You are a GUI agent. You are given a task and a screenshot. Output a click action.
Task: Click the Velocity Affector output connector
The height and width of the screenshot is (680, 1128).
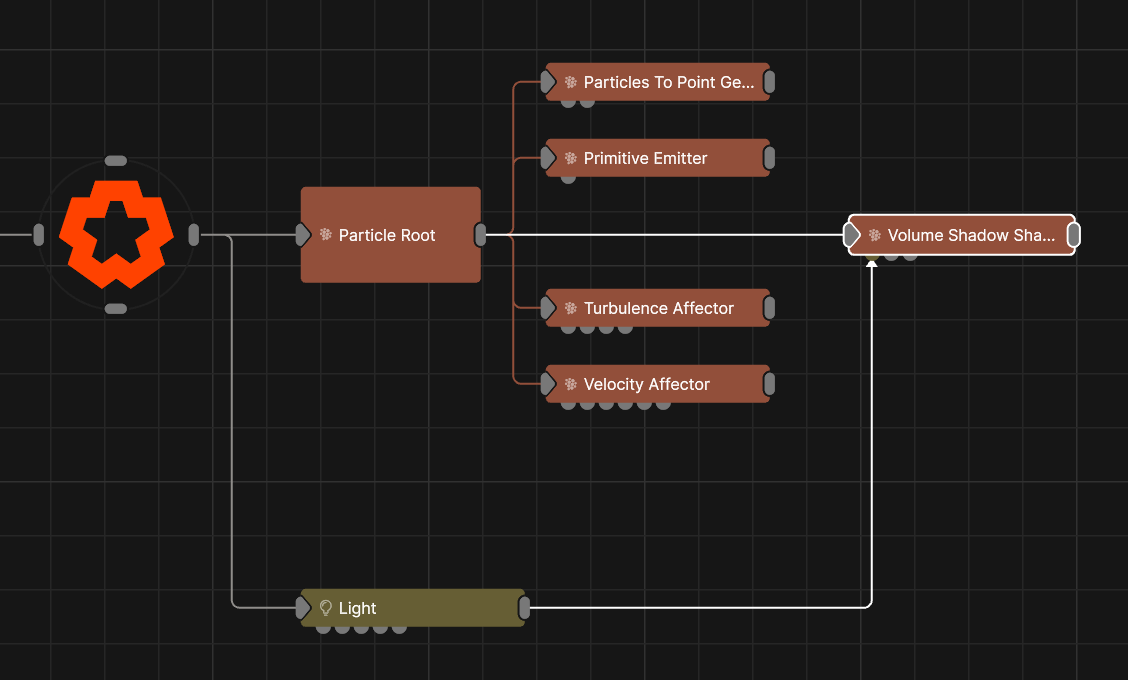[x=769, y=384]
